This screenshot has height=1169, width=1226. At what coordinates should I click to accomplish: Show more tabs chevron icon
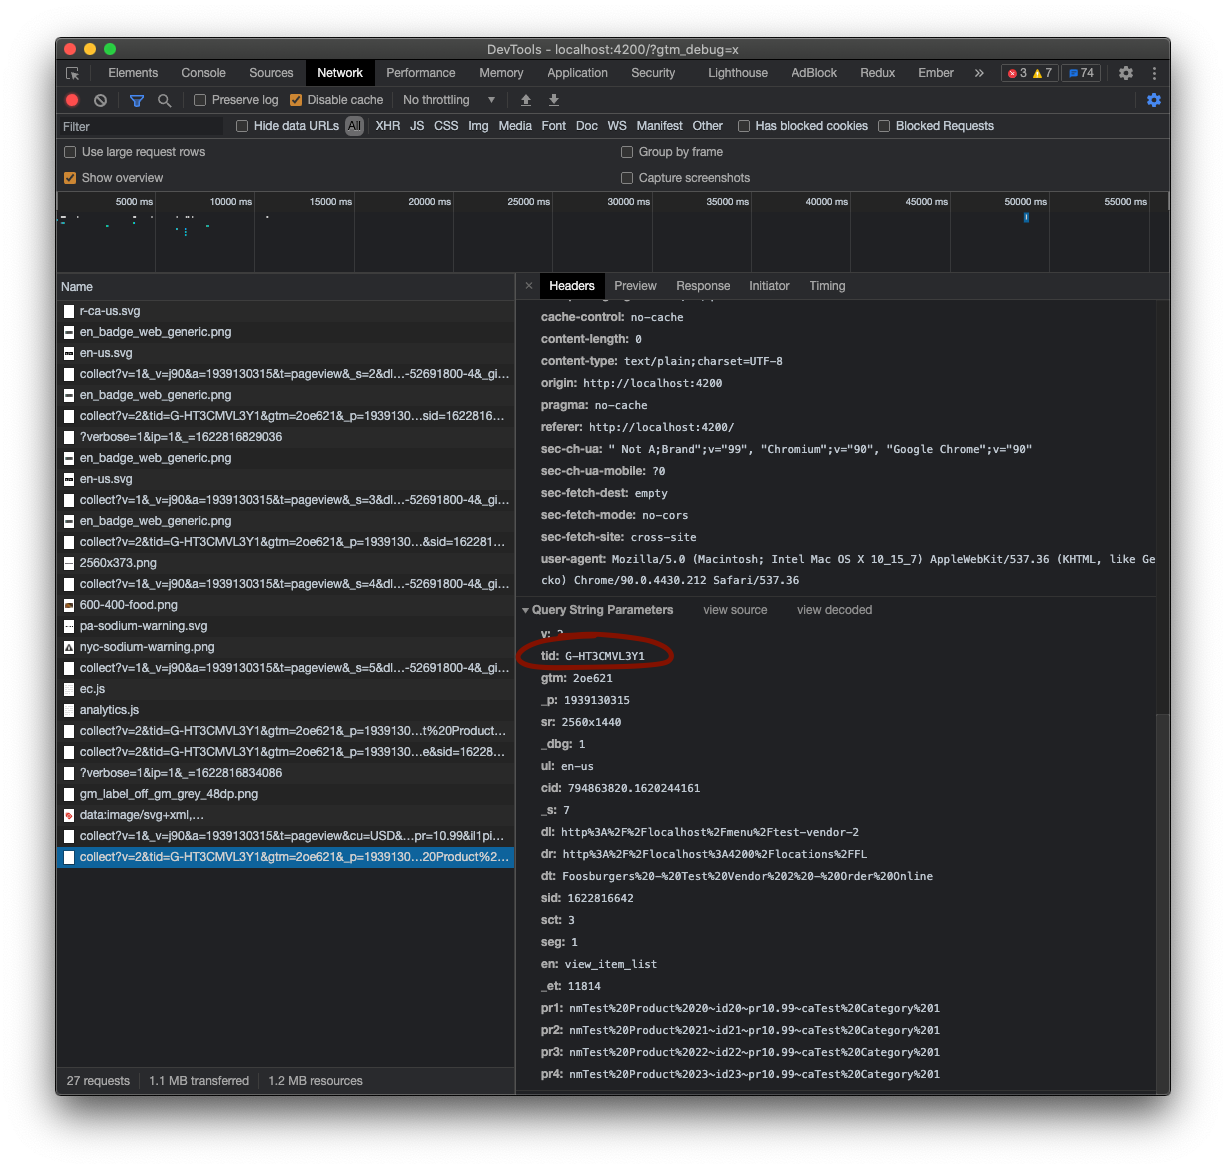tap(979, 73)
